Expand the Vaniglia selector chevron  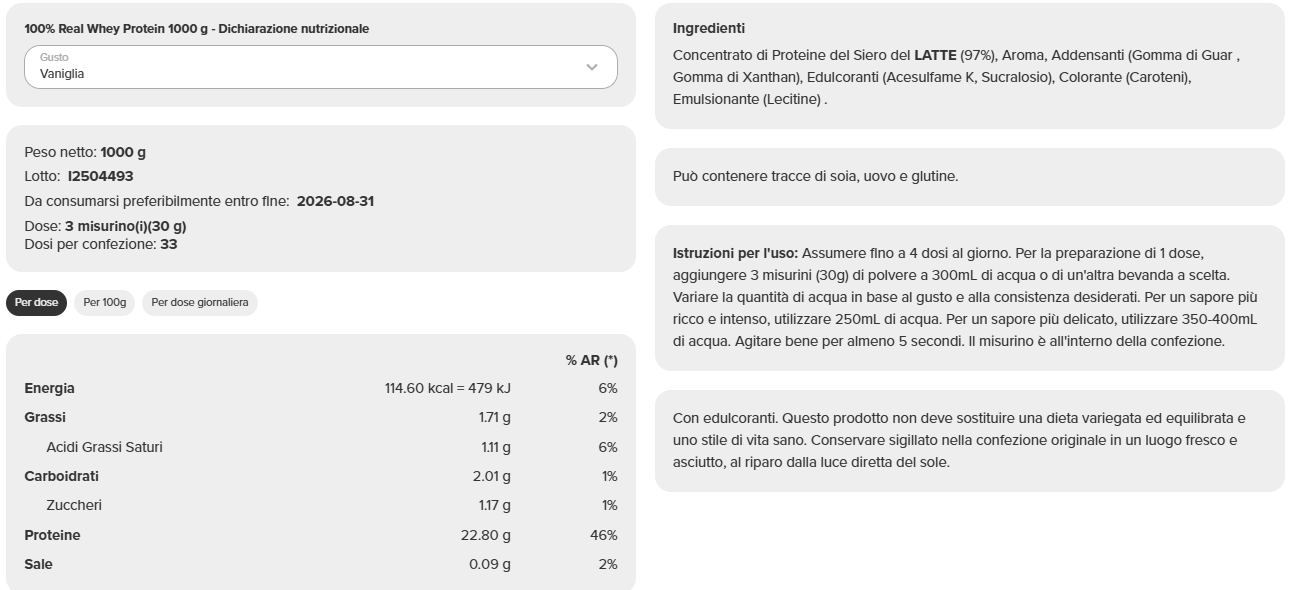tap(593, 67)
